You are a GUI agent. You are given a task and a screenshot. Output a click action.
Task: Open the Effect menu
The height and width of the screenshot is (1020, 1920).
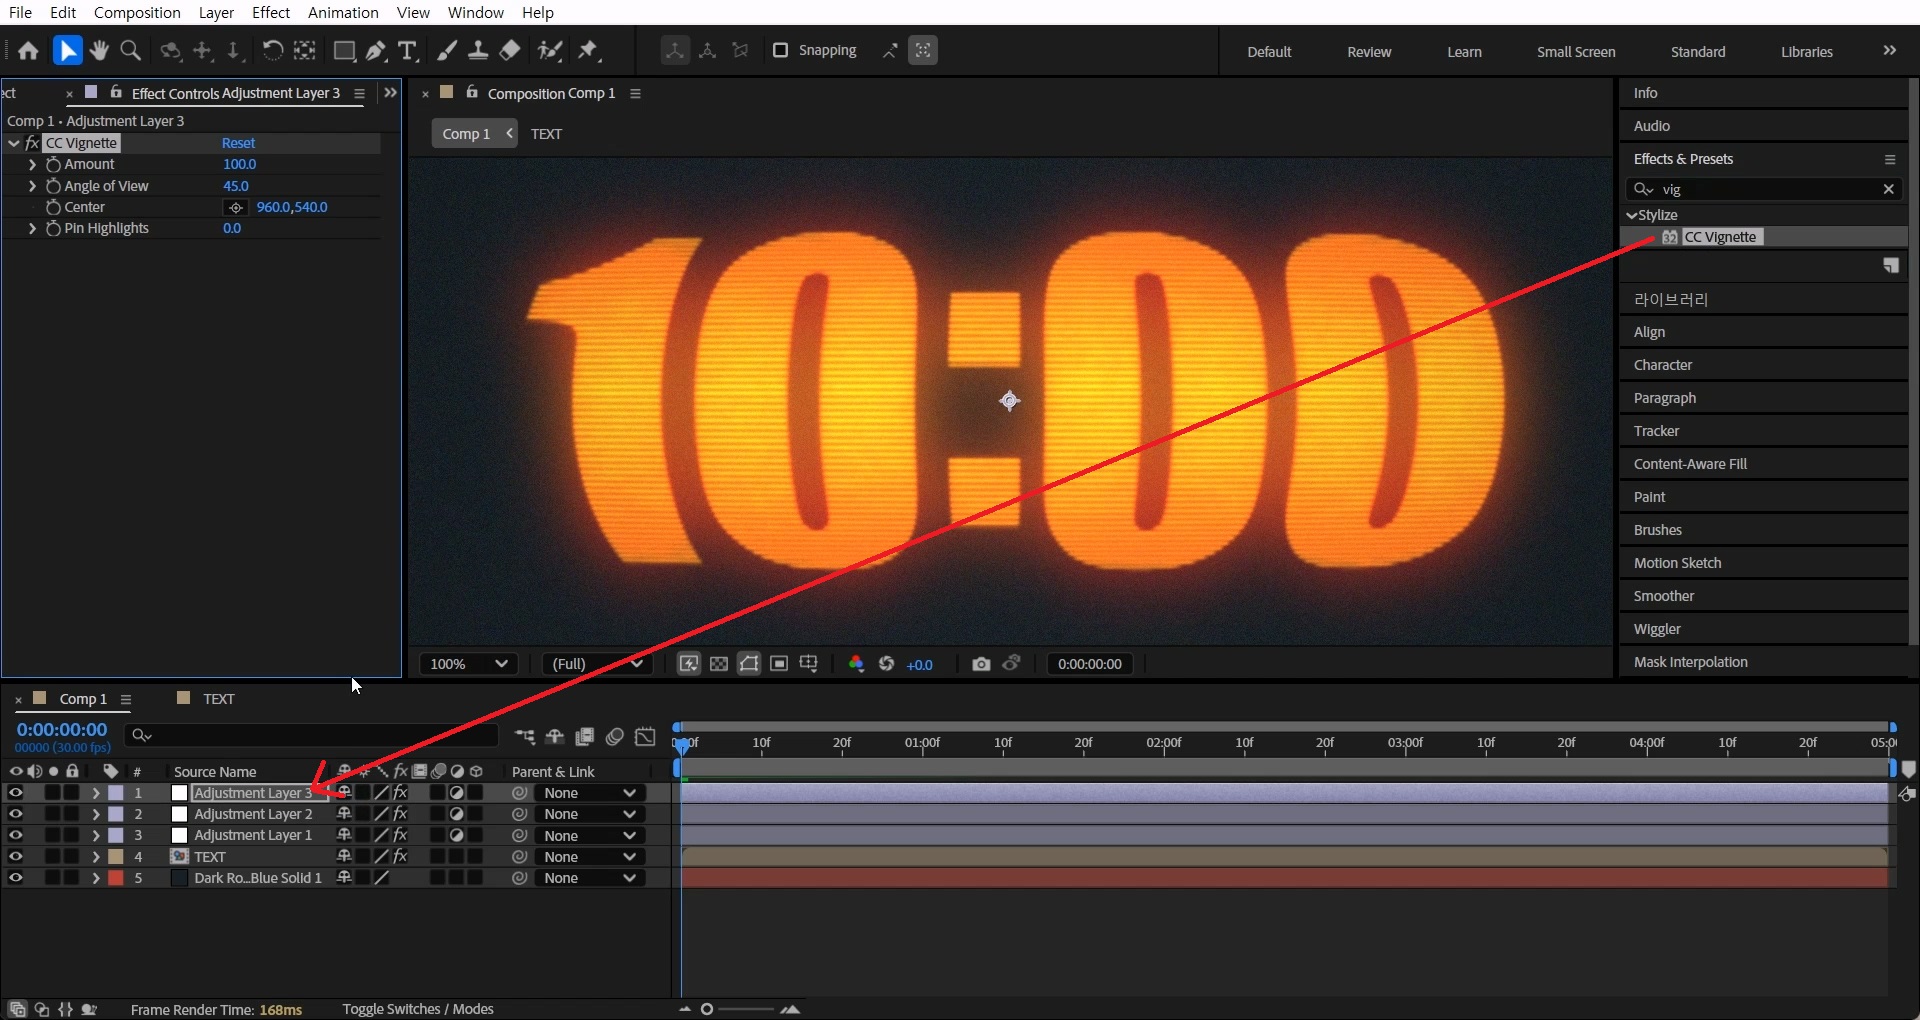tap(271, 12)
